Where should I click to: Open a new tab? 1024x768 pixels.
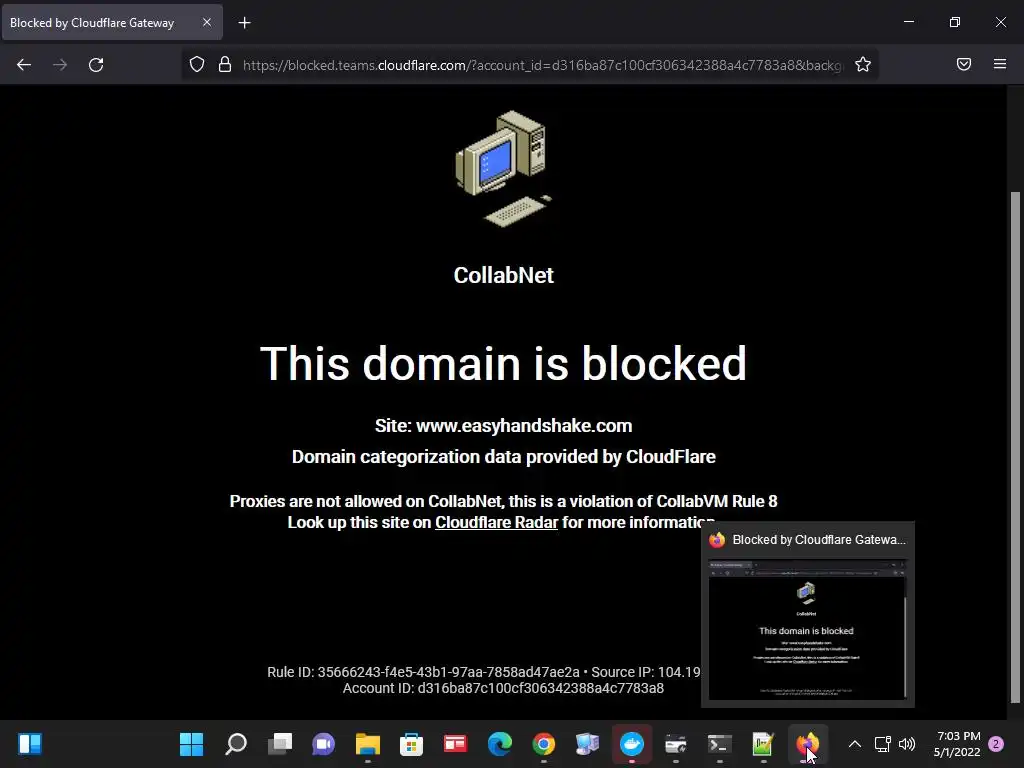244,23
